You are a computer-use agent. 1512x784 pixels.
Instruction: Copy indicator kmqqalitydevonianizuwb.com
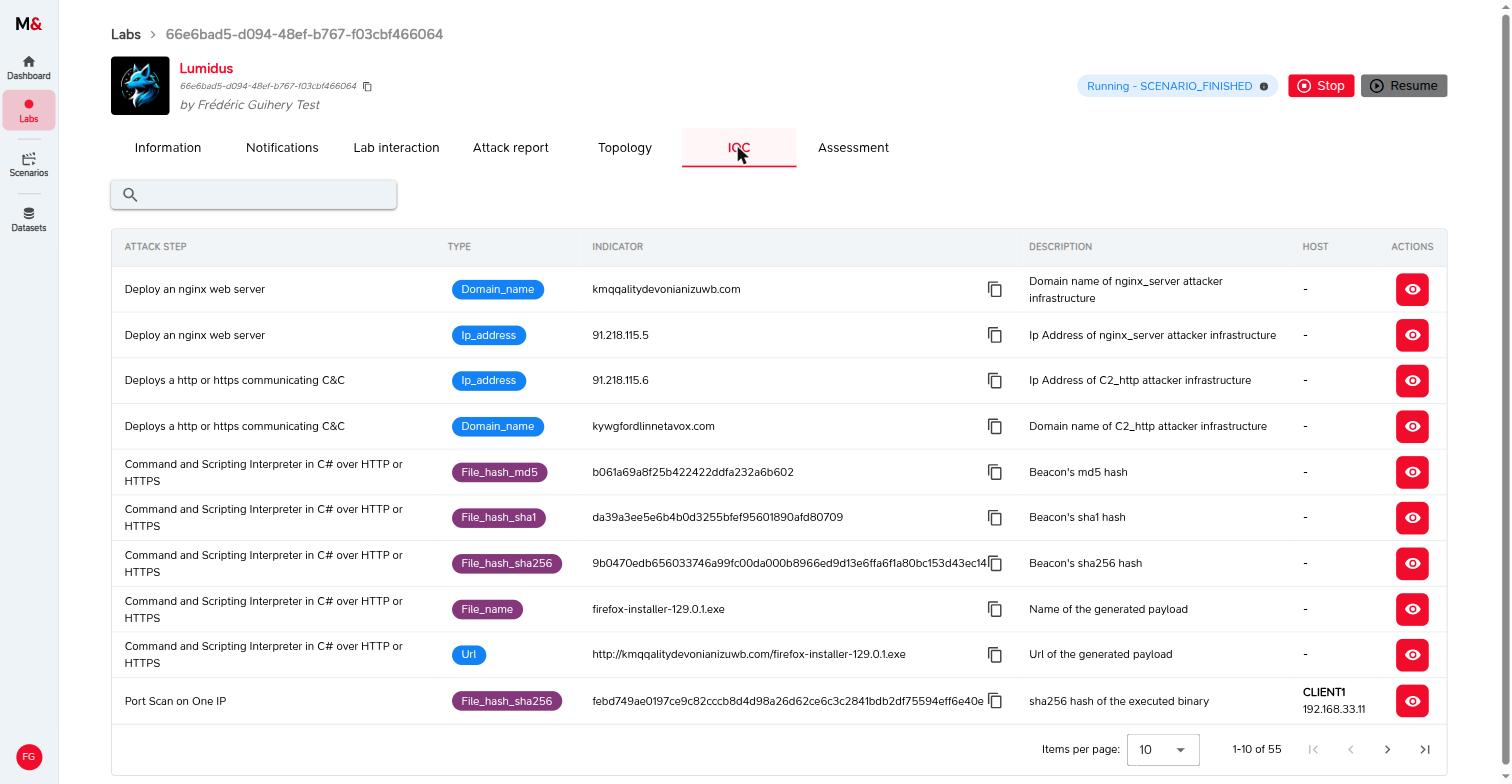pyautogui.click(x=994, y=289)
